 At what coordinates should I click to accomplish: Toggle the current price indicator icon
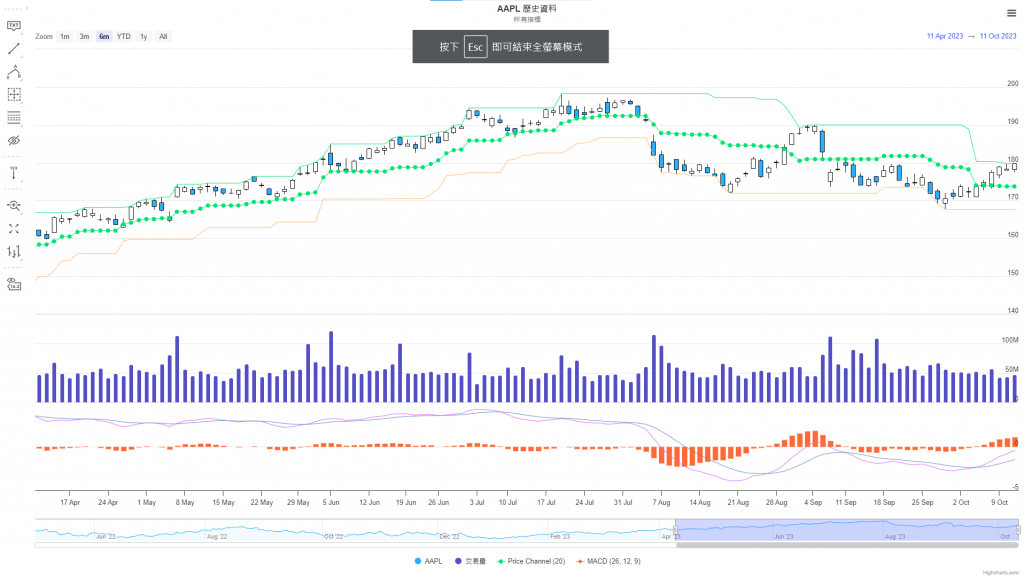14,285
